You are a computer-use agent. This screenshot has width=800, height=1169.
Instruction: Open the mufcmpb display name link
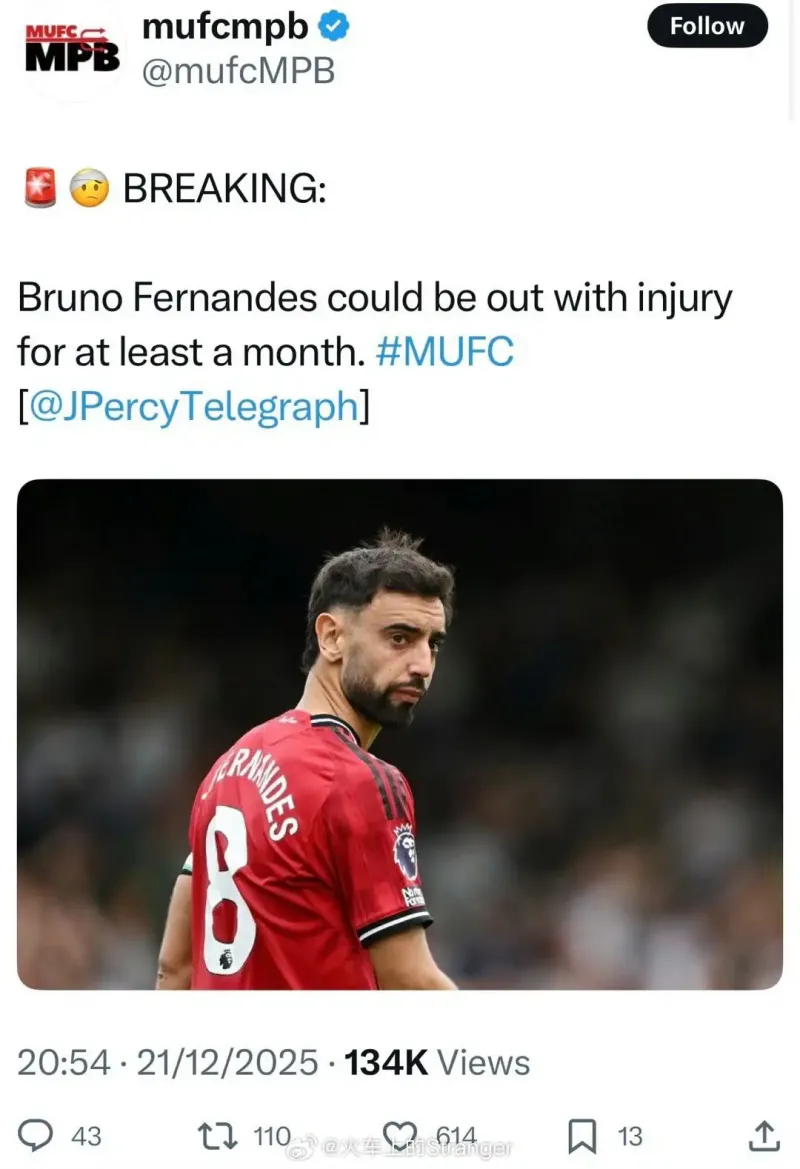pyautogui.click(x=224, y=28)
